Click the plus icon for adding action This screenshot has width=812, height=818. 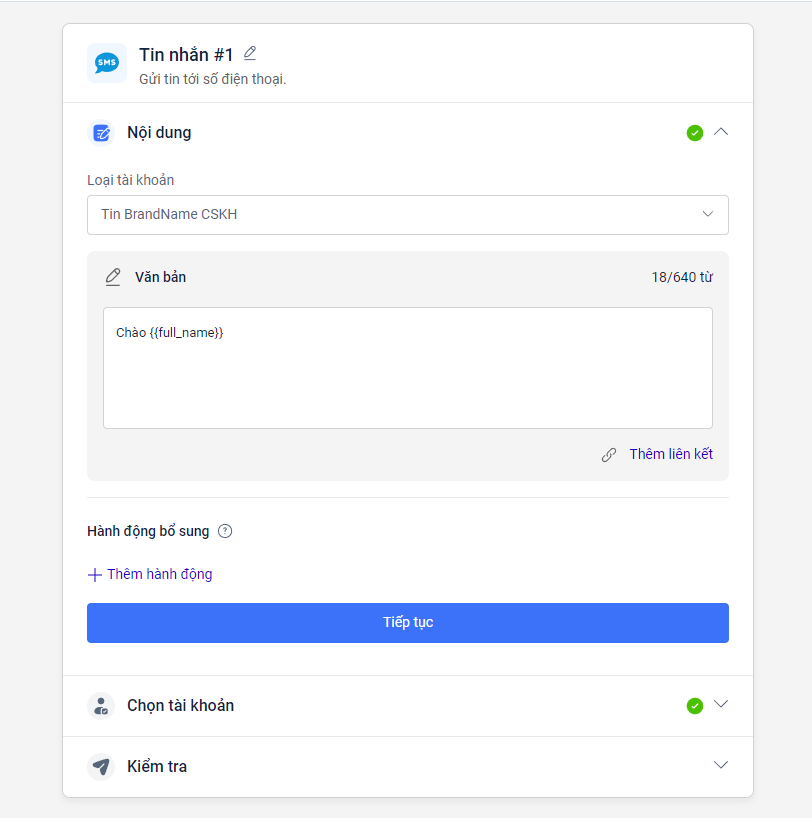pyautogui.click(x=95, y=574)
